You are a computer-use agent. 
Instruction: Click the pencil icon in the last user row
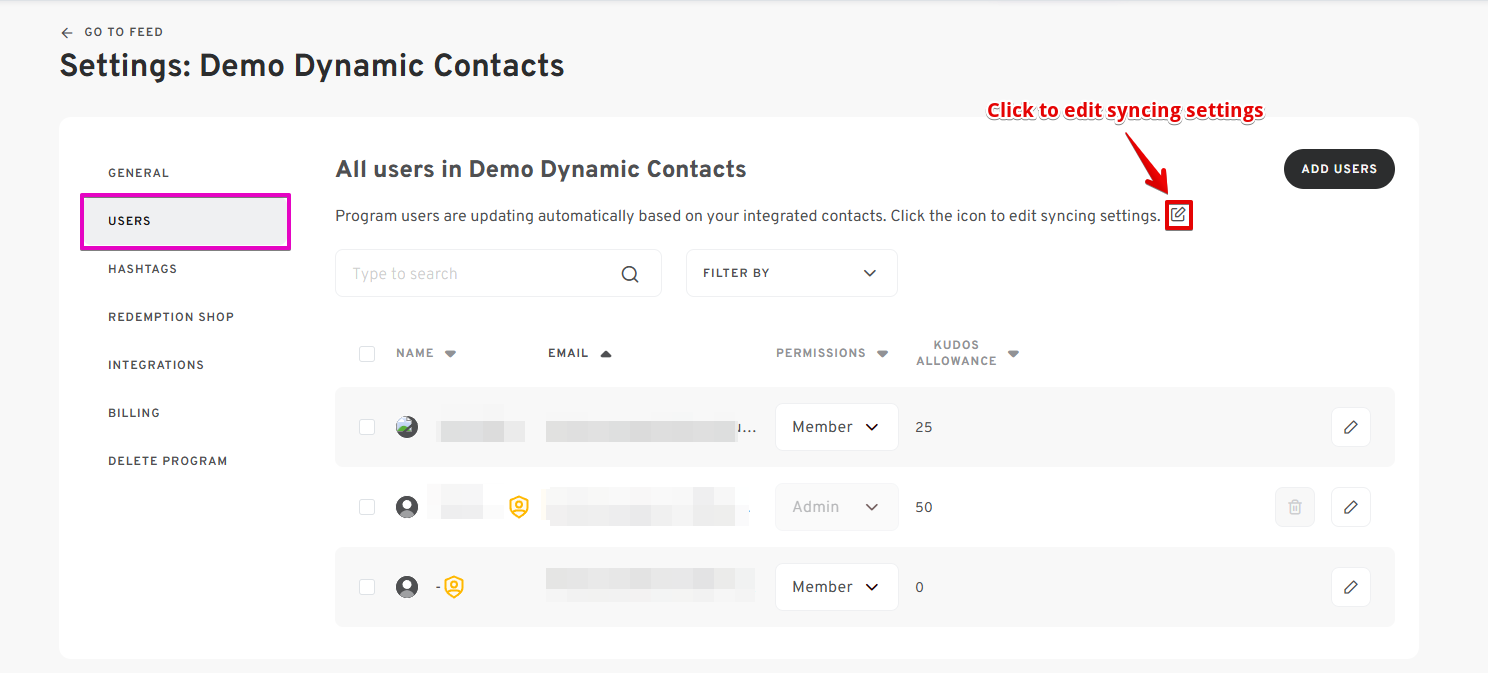point(1350,587)
